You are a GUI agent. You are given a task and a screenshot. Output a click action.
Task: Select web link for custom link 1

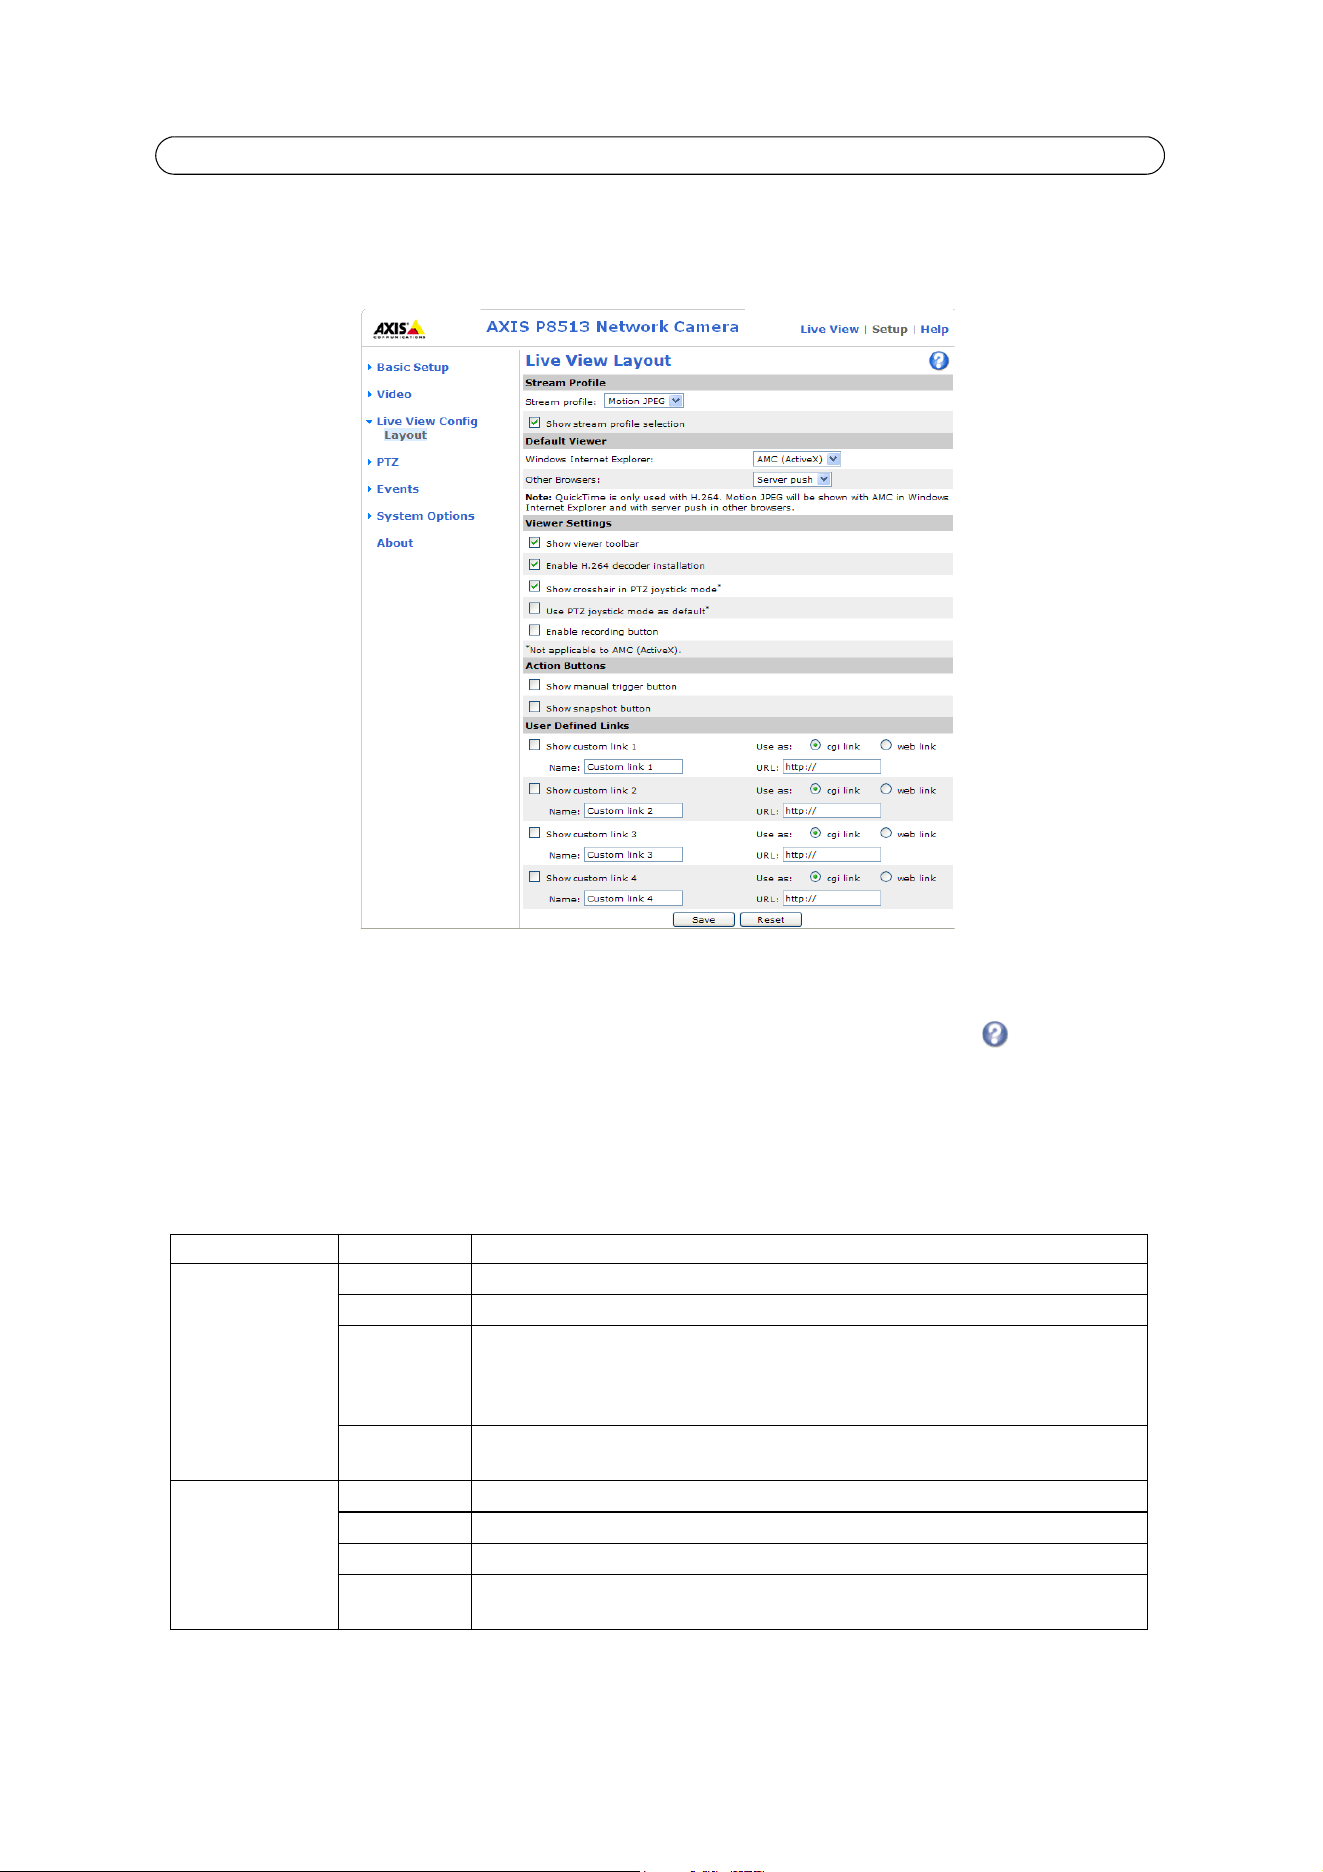pos(886,745)
